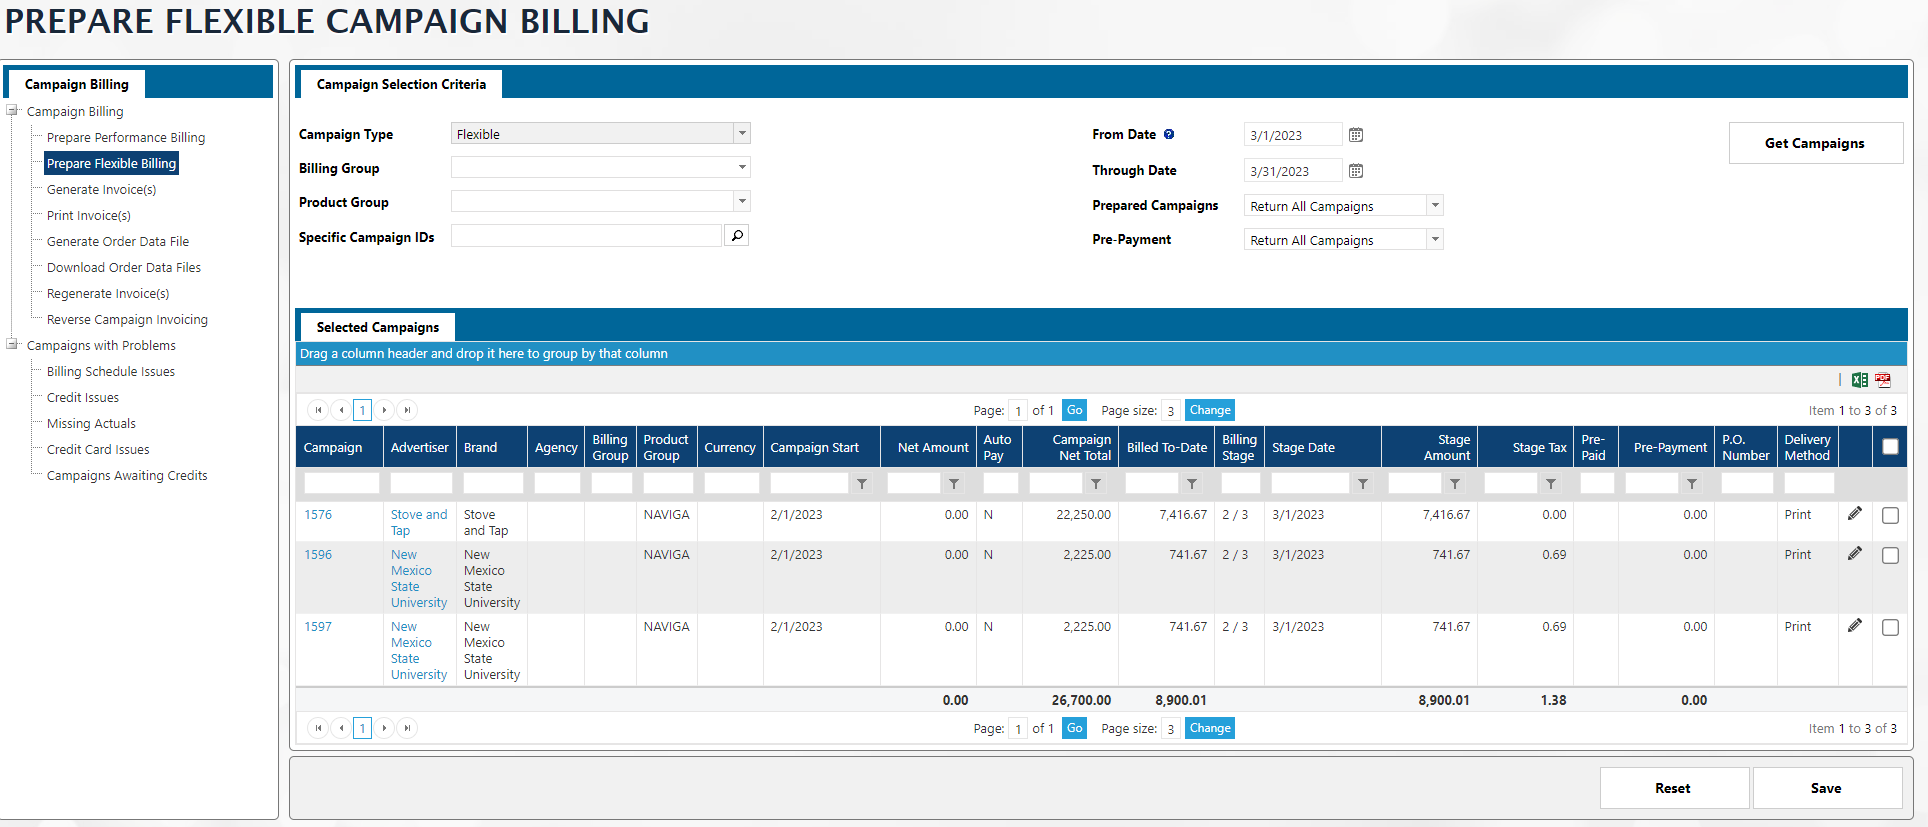This screenshot has height=827, width=1928.
Task: Collapse Campaigns with Problems tree node
Action: point(13,345)
